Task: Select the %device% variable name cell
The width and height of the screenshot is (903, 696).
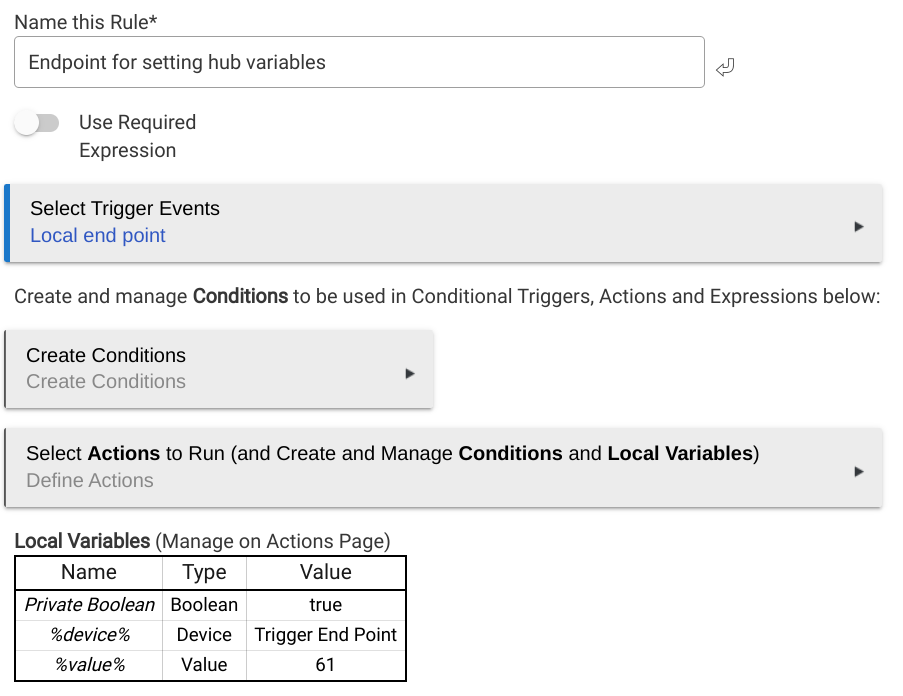Action: (89, 635)
